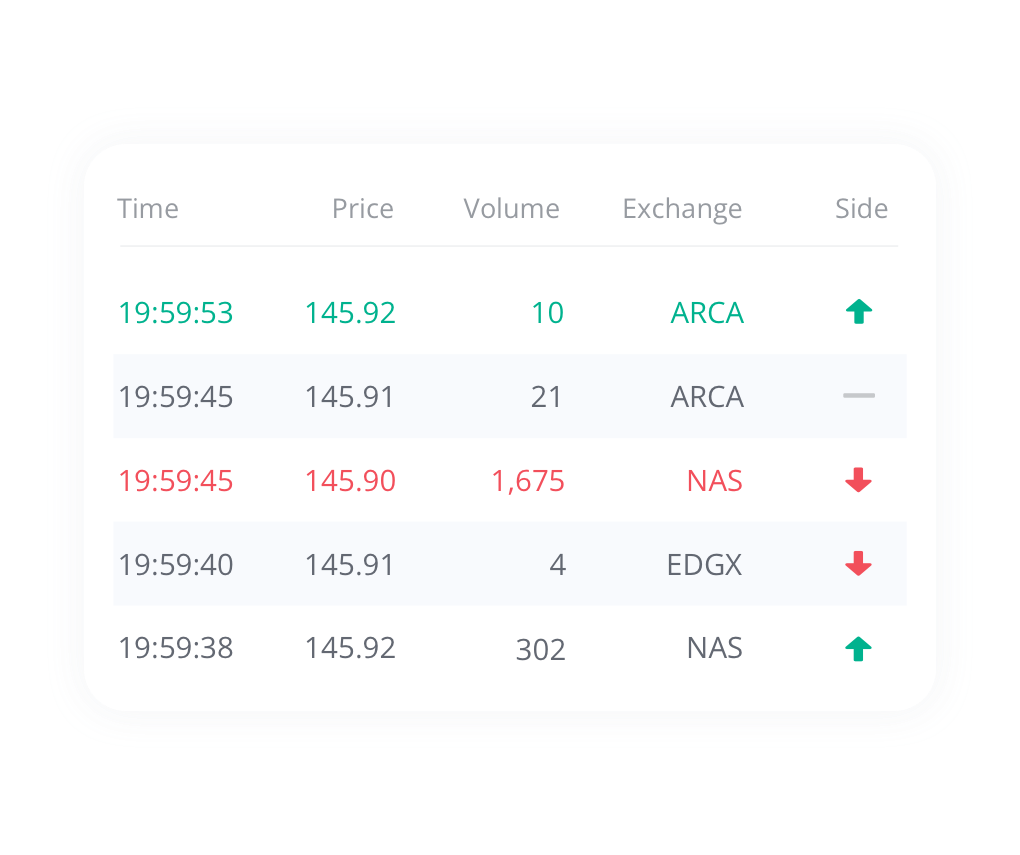1020x855 pixels.
Task: Click the red NAS exchange label
Action: coord(714,481)
